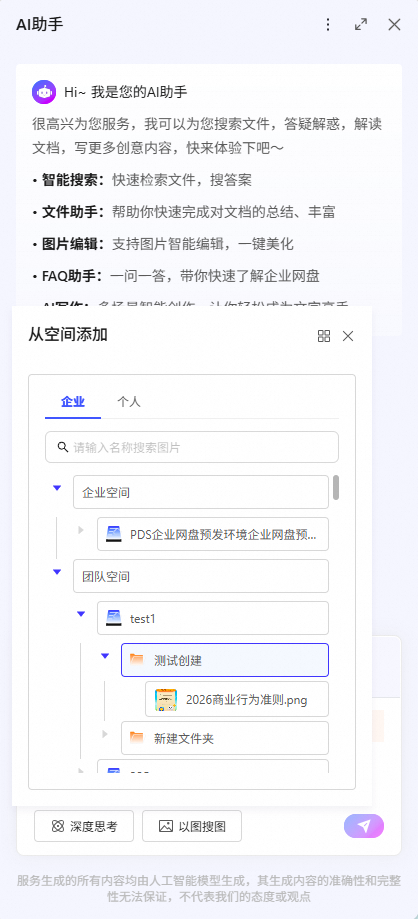
Task: Click the folder icon of 测试创建
Action: [x=137, y=660]
